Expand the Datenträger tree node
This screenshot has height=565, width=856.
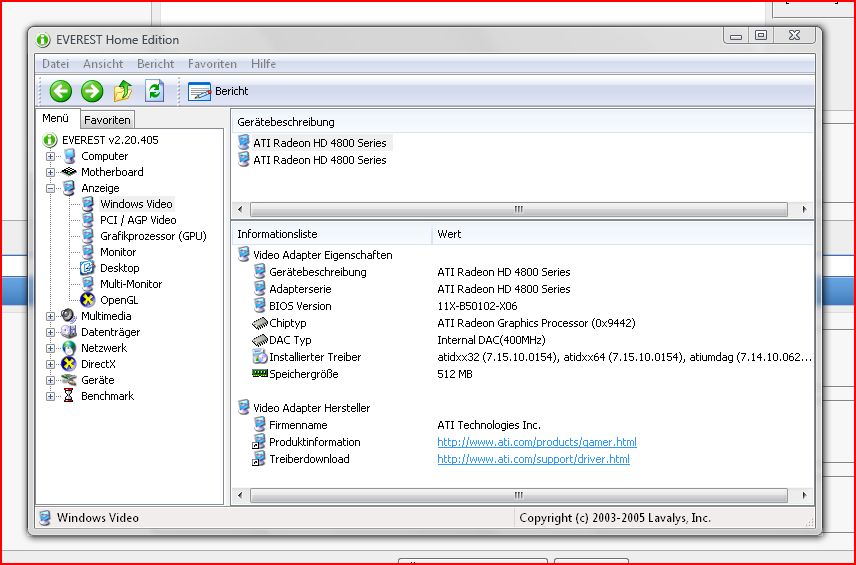50,332
